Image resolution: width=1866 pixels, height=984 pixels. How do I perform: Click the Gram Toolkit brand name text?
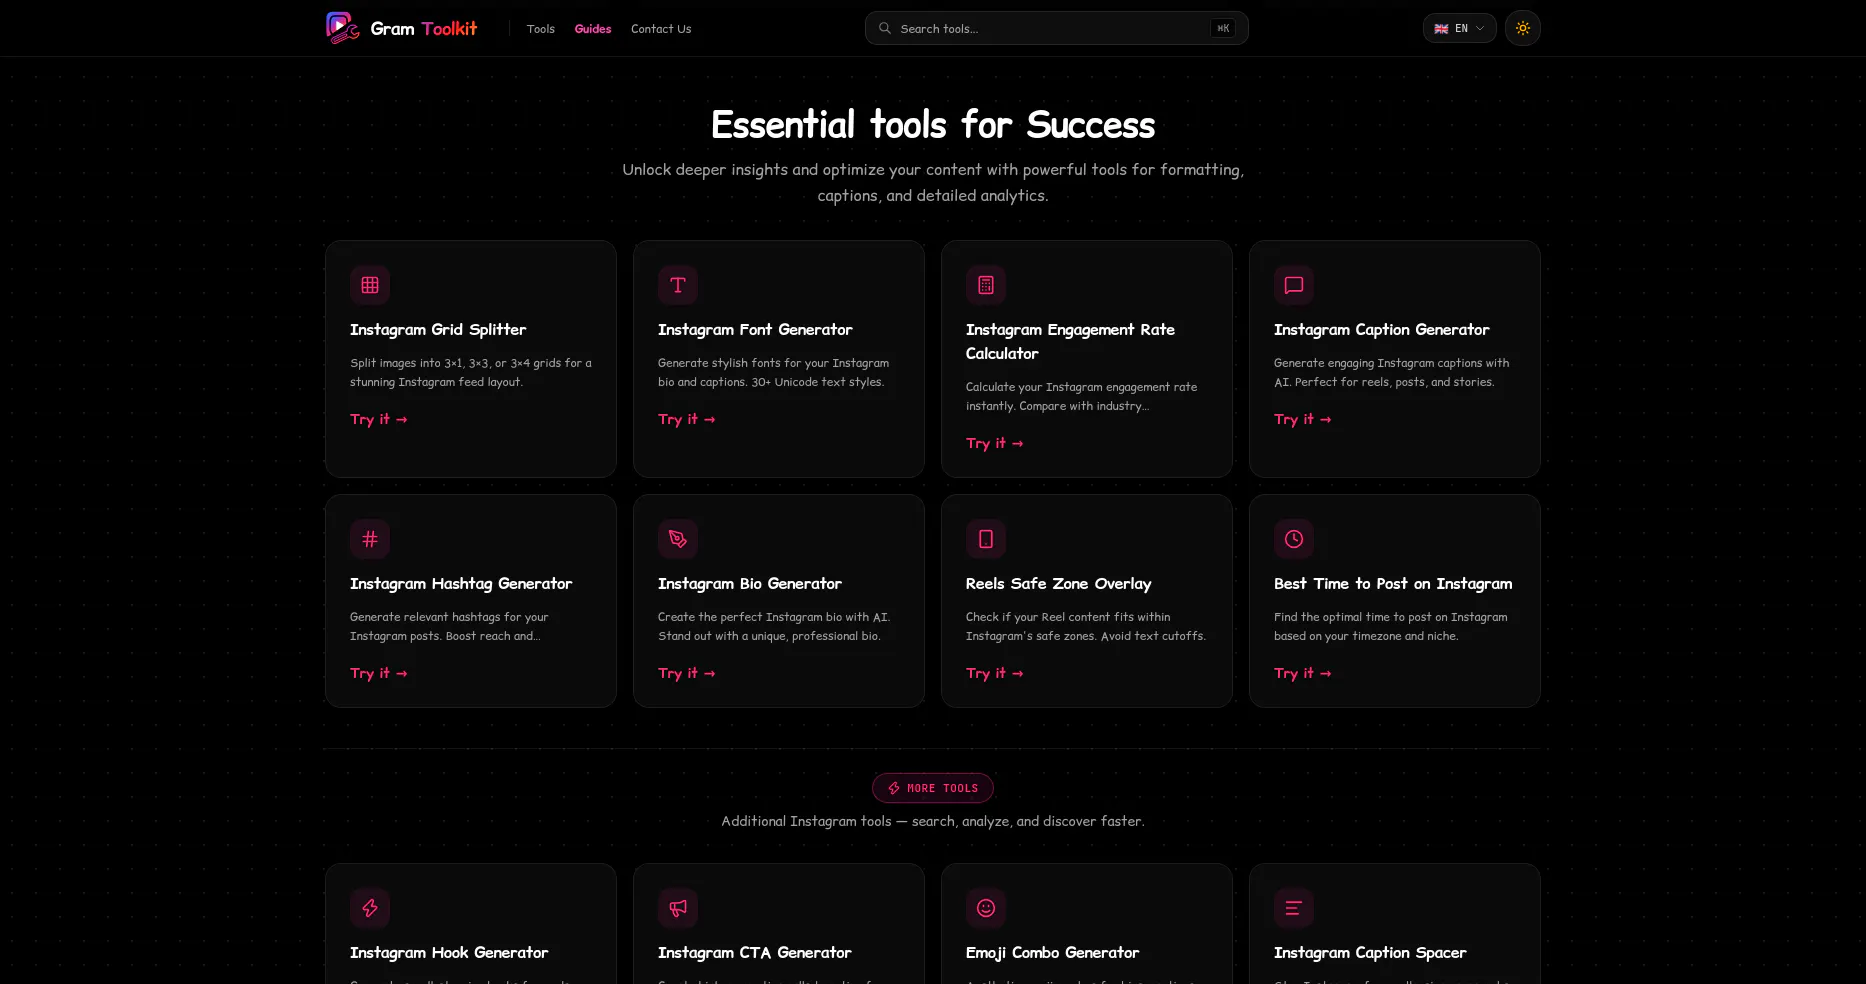click(424, 29)
